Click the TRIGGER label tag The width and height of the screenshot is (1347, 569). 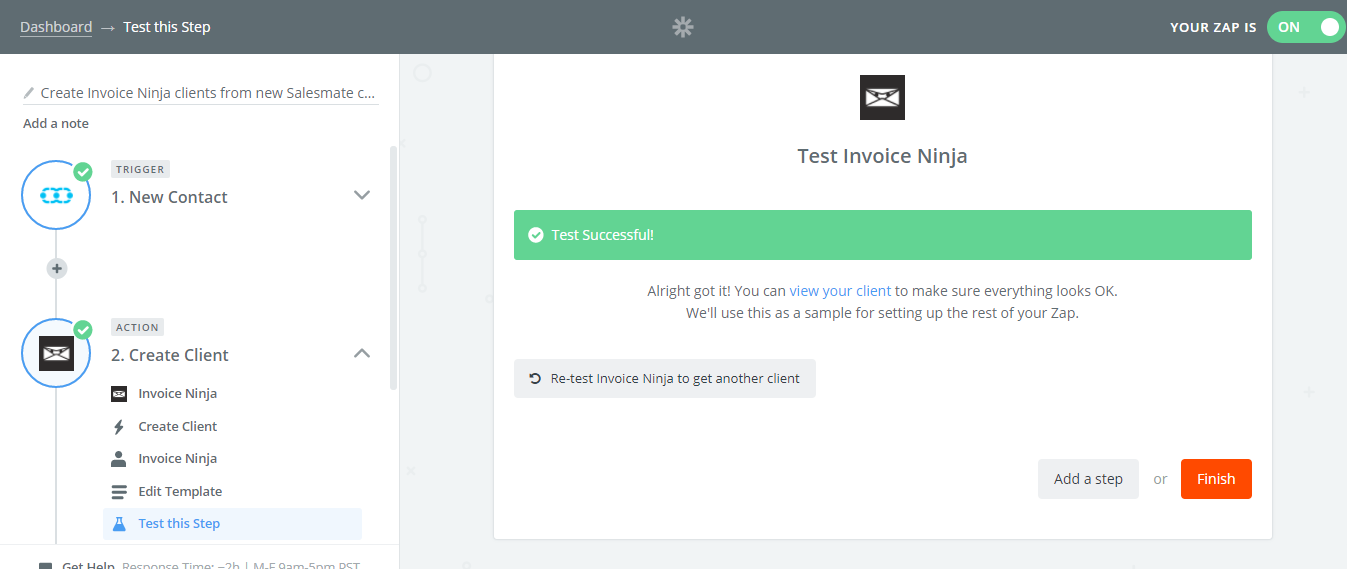(140, 169)
